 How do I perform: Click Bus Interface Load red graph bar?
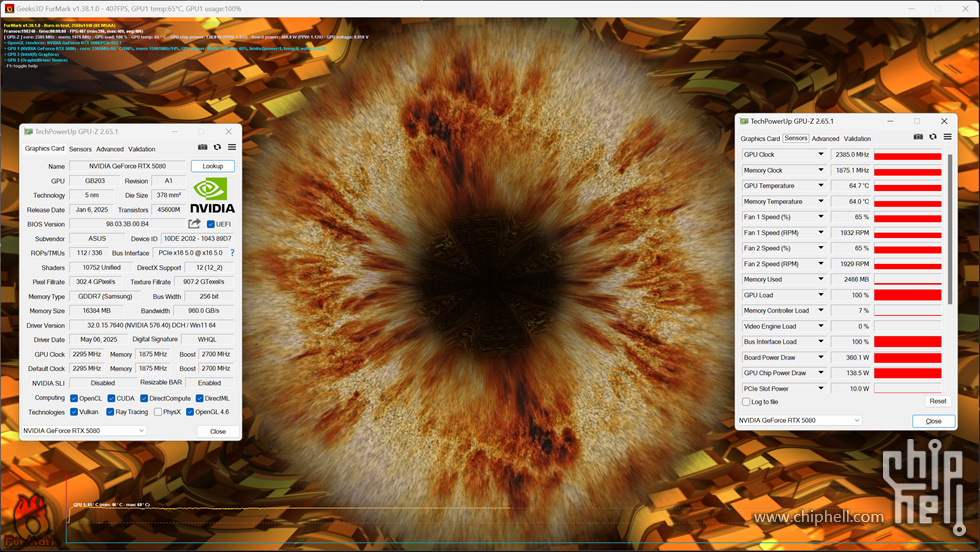click(x=908, y=342)
